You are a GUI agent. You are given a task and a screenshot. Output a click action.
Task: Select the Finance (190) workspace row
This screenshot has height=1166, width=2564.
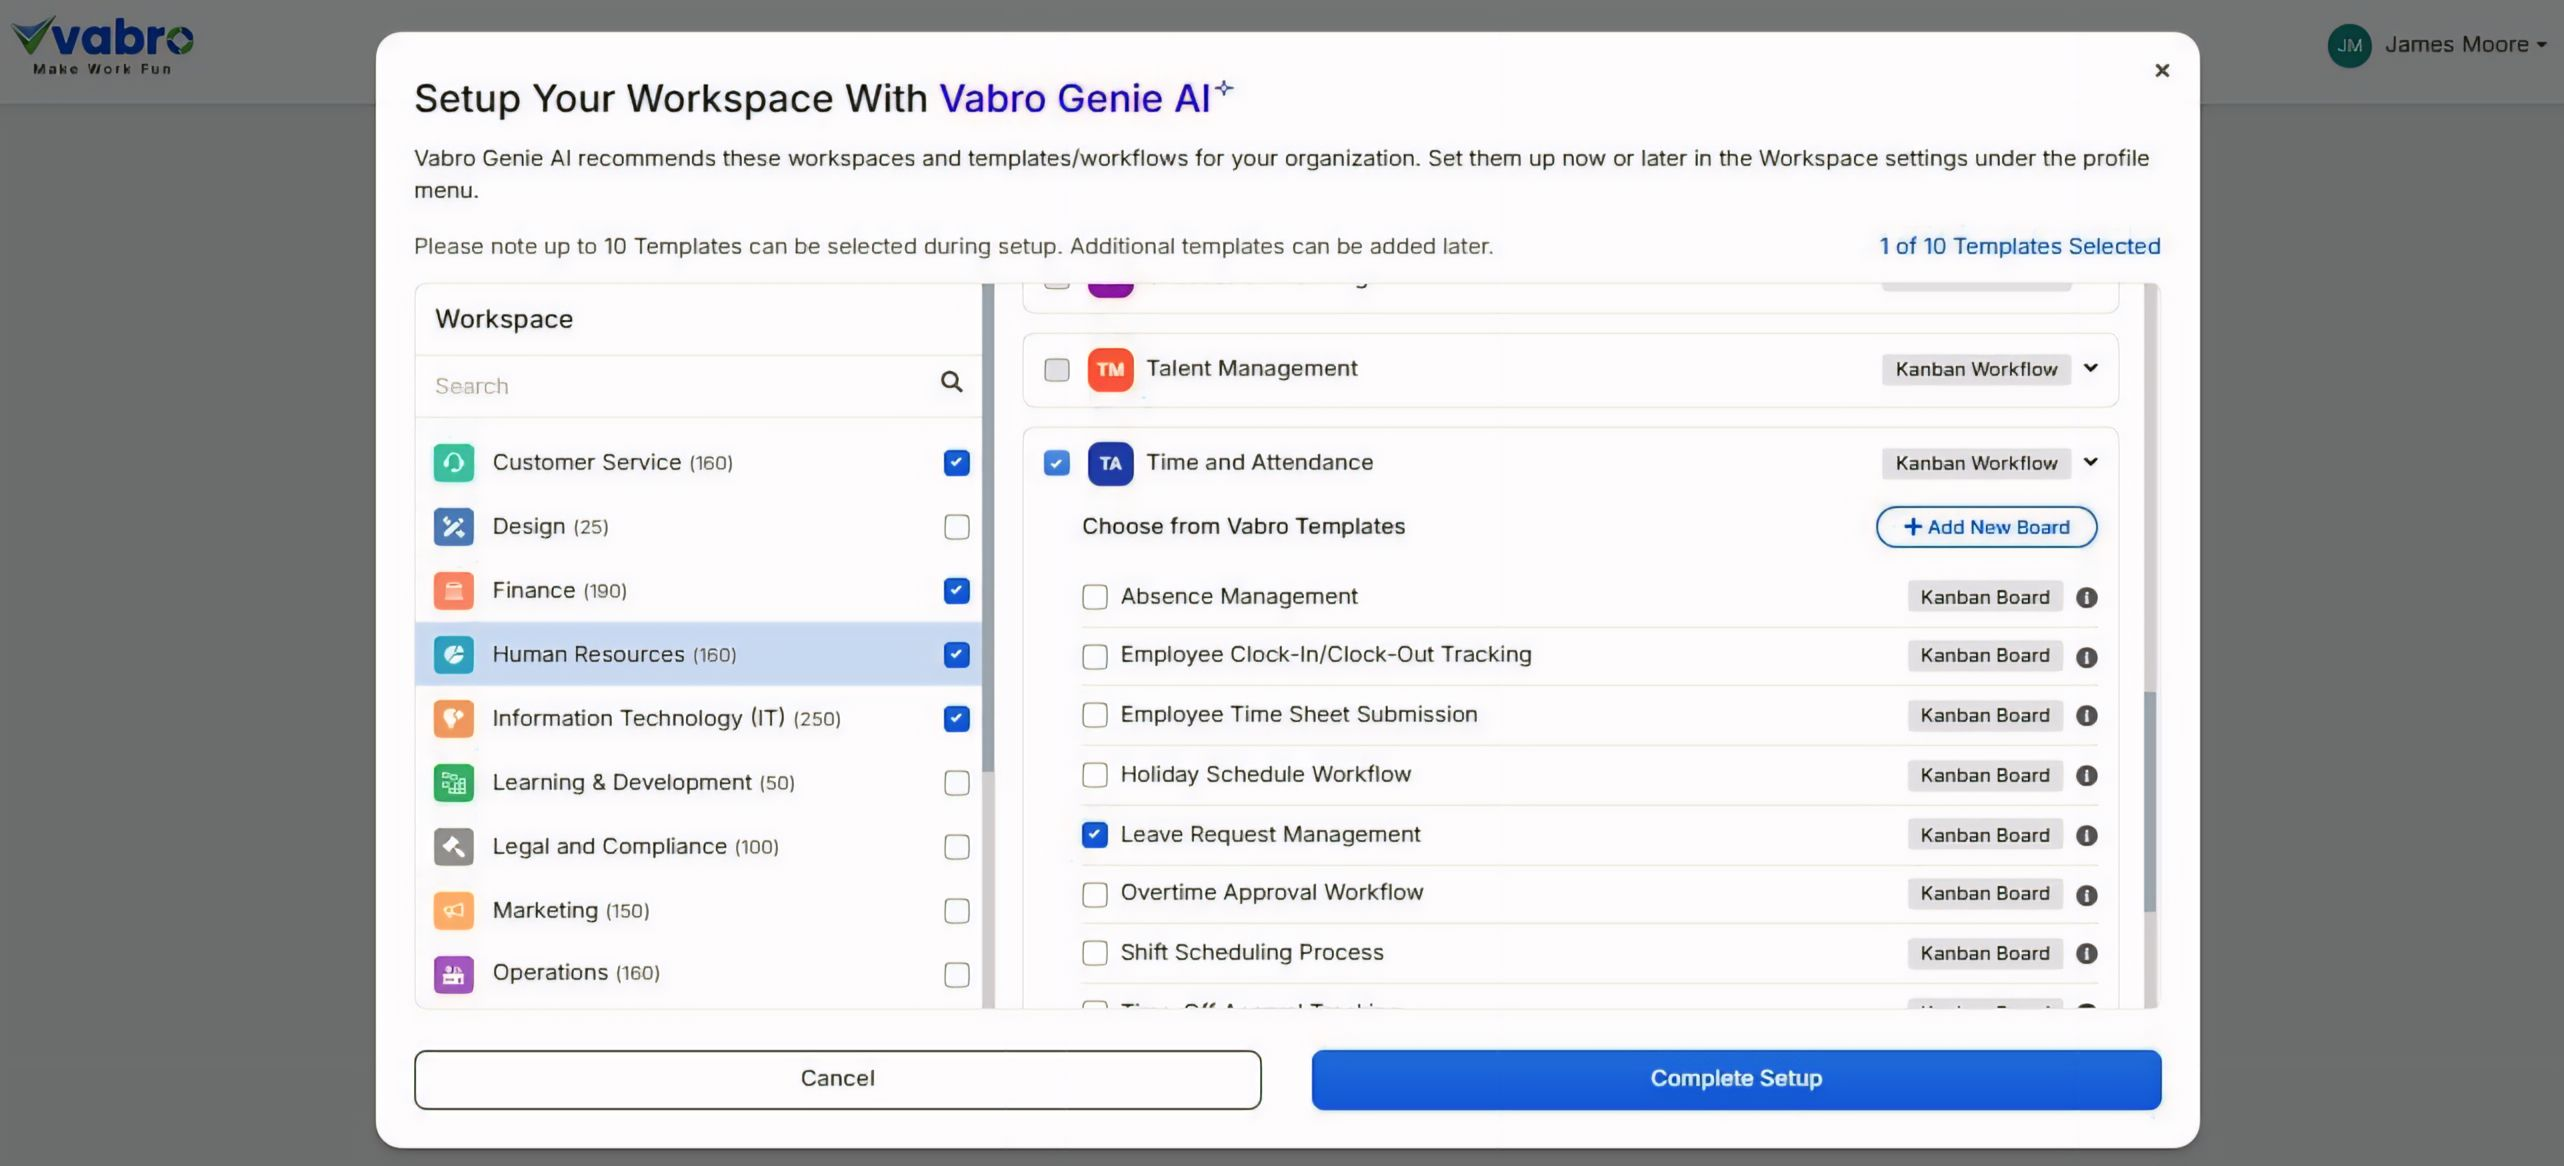click(698, 591)
